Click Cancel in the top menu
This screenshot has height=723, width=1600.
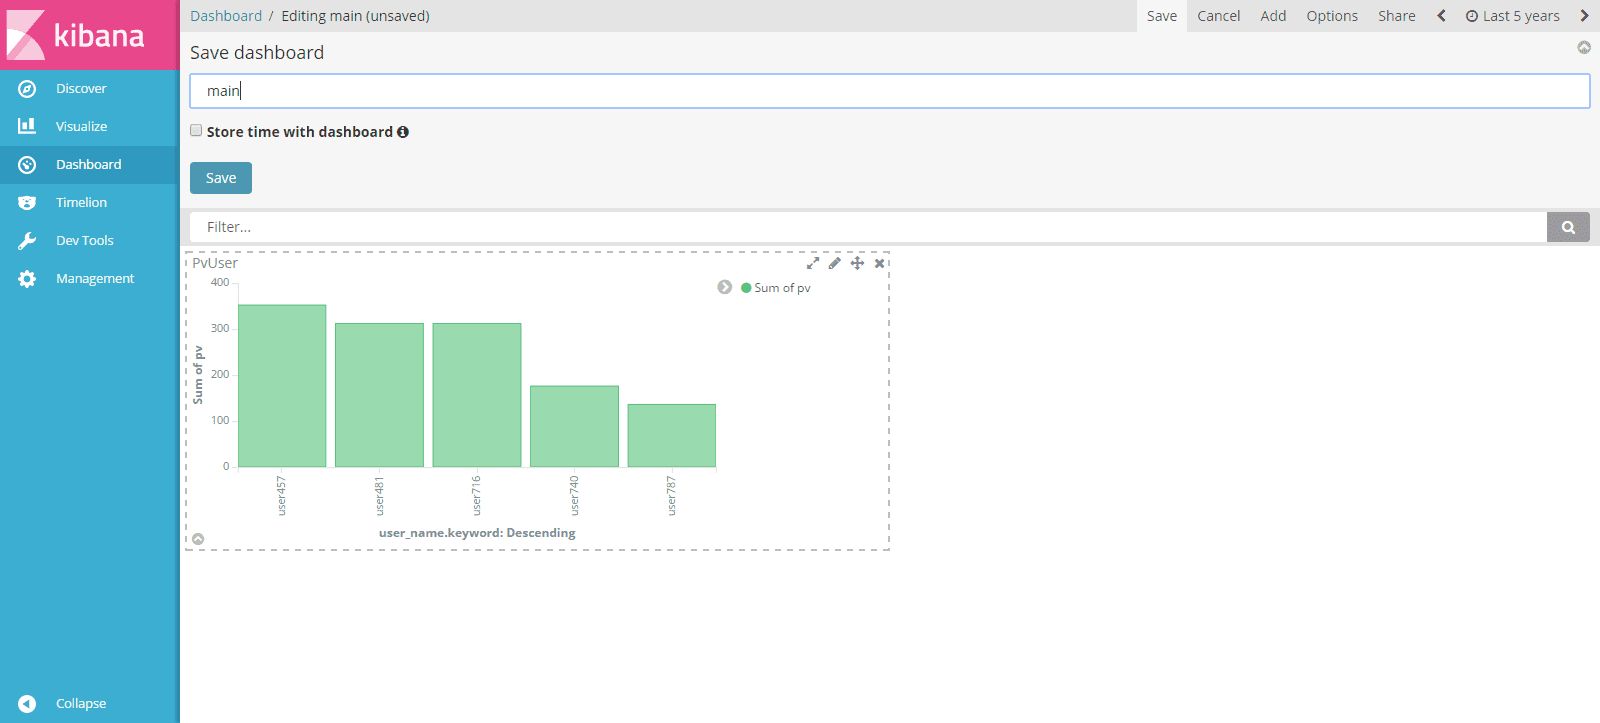pos(1219,16)
